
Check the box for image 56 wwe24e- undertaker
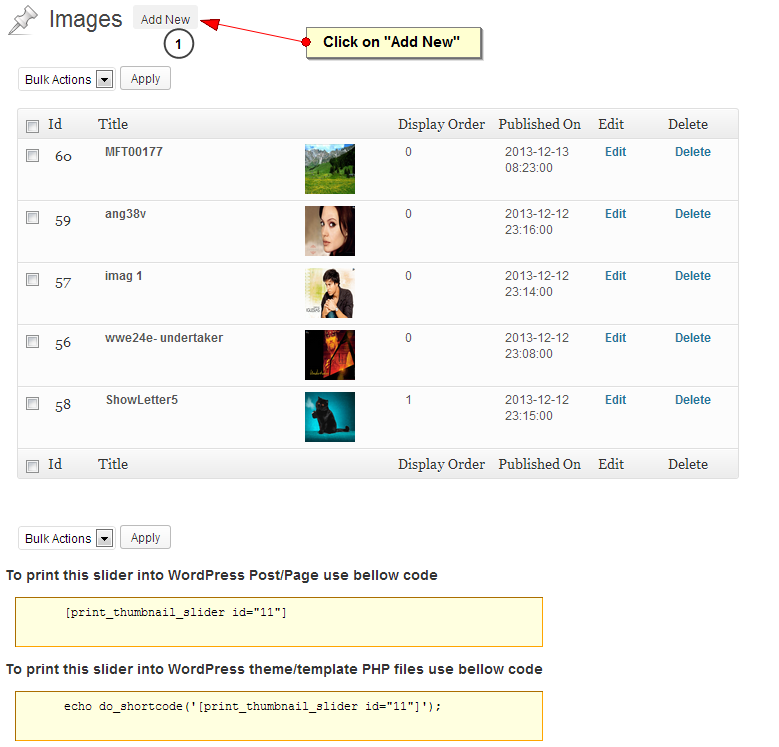32,342
